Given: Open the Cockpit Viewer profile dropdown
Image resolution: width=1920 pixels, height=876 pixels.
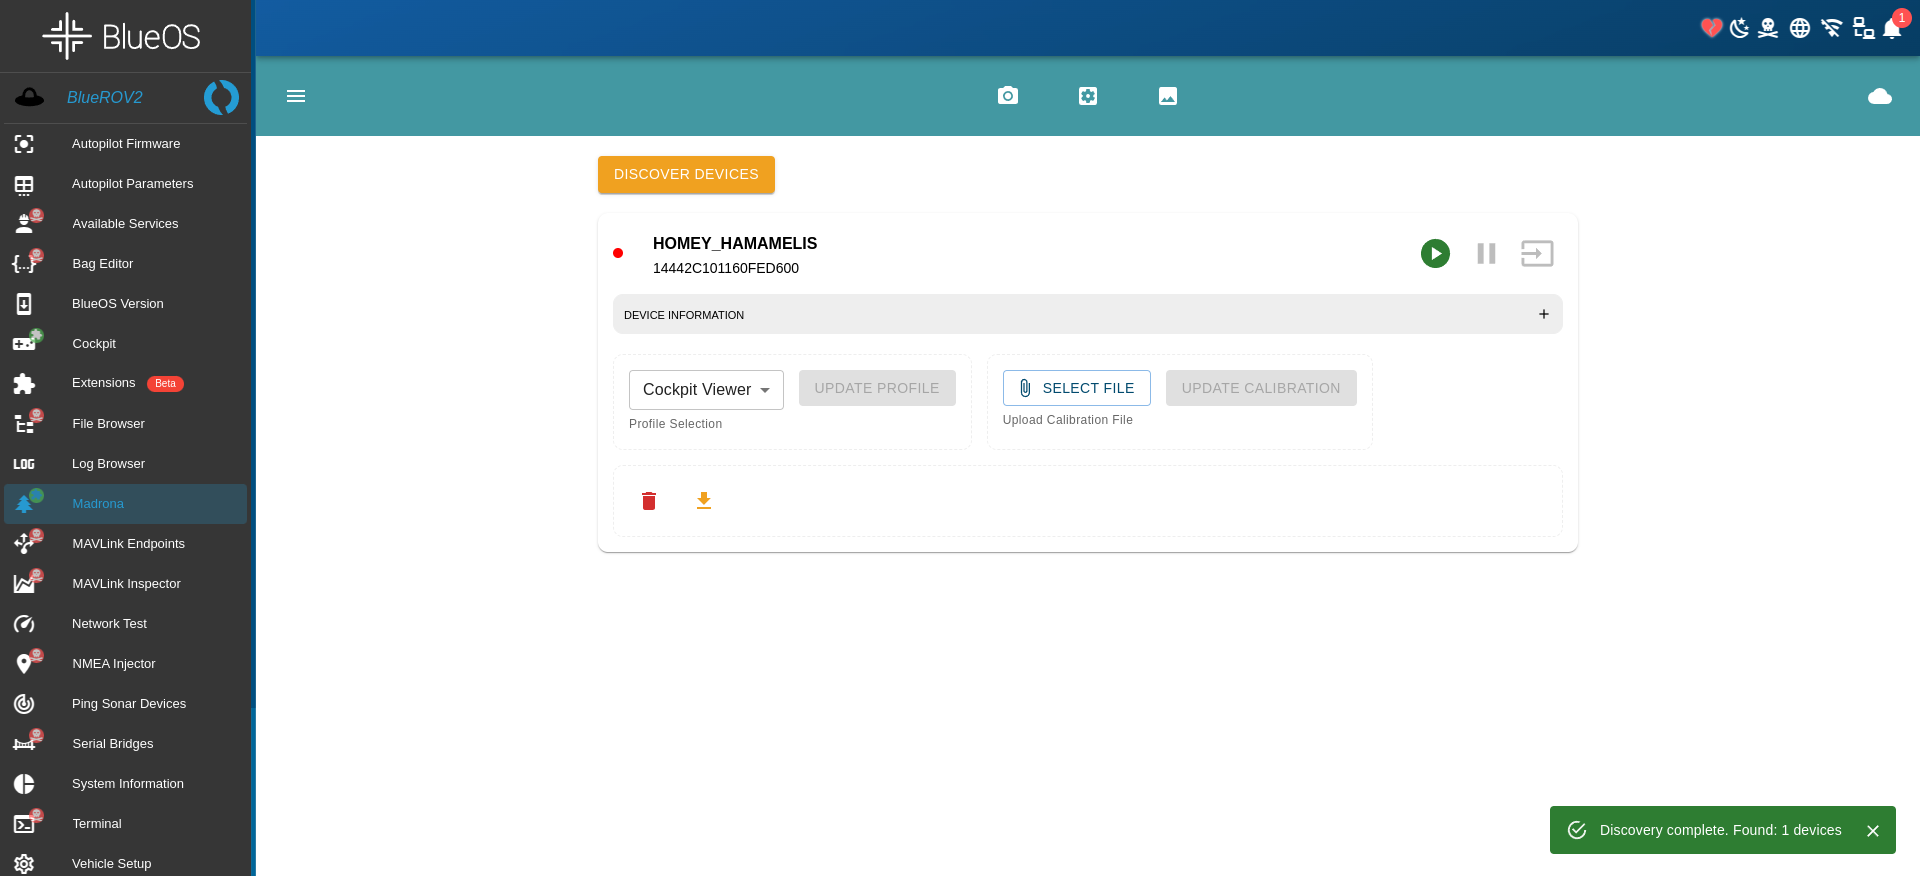Looking at the screenshot, I should [706, 390].
